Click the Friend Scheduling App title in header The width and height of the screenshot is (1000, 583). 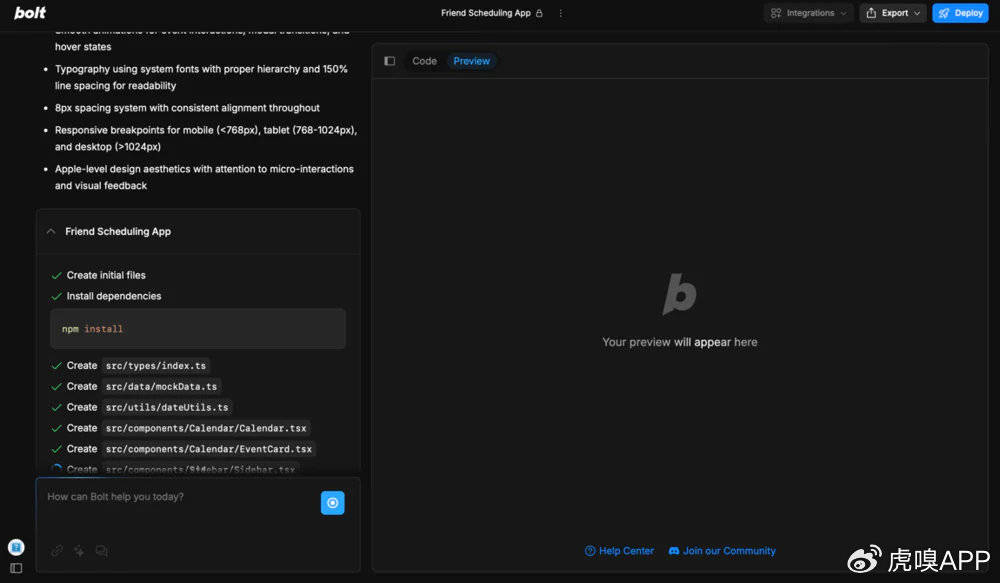(x=485, y=13)
